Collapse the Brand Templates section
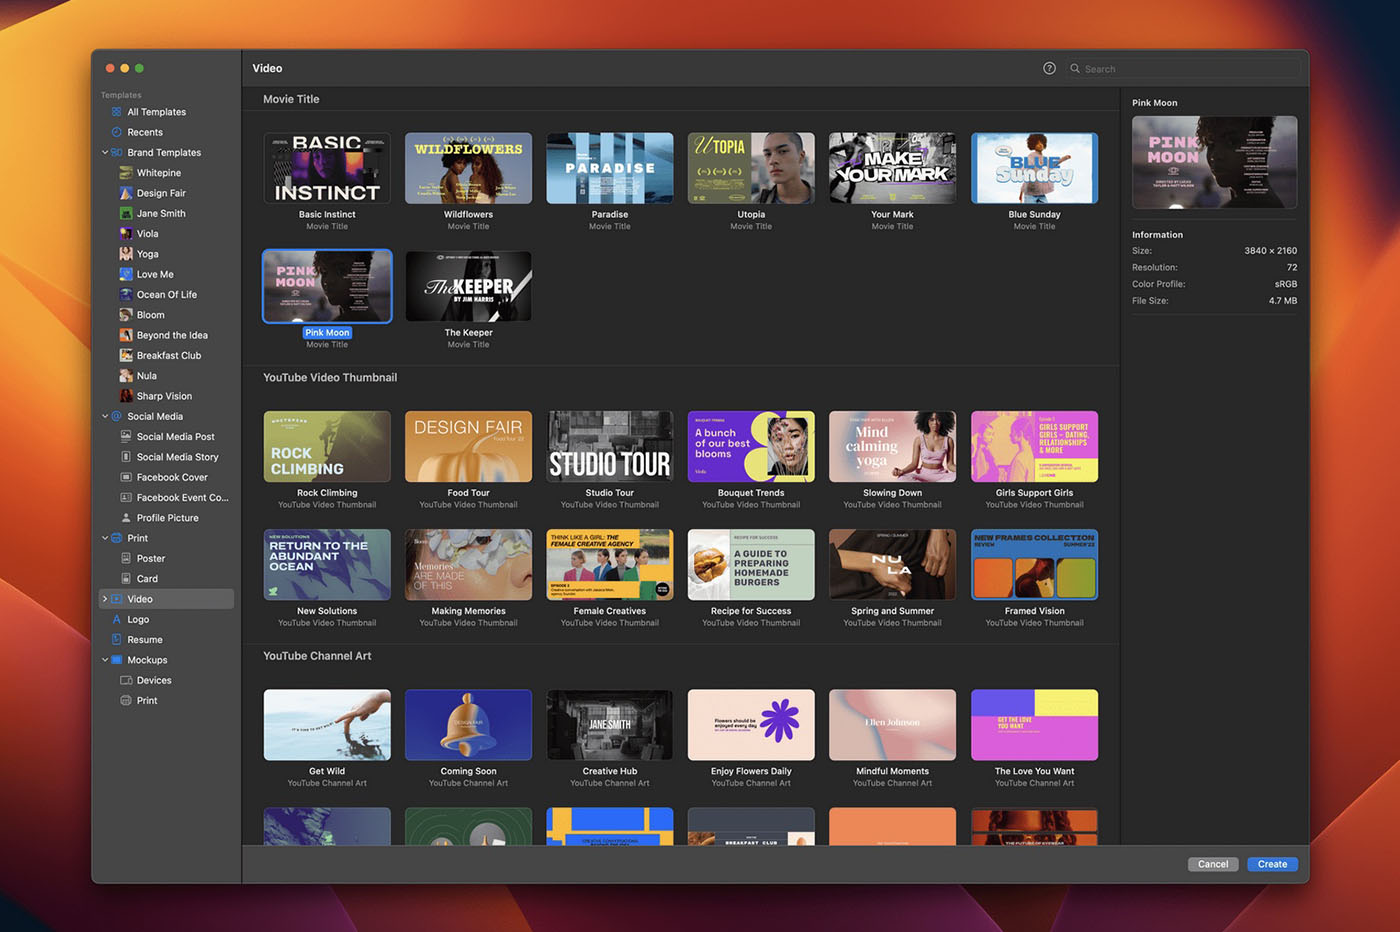This screenshot has height=932, width=1400. 105,153
